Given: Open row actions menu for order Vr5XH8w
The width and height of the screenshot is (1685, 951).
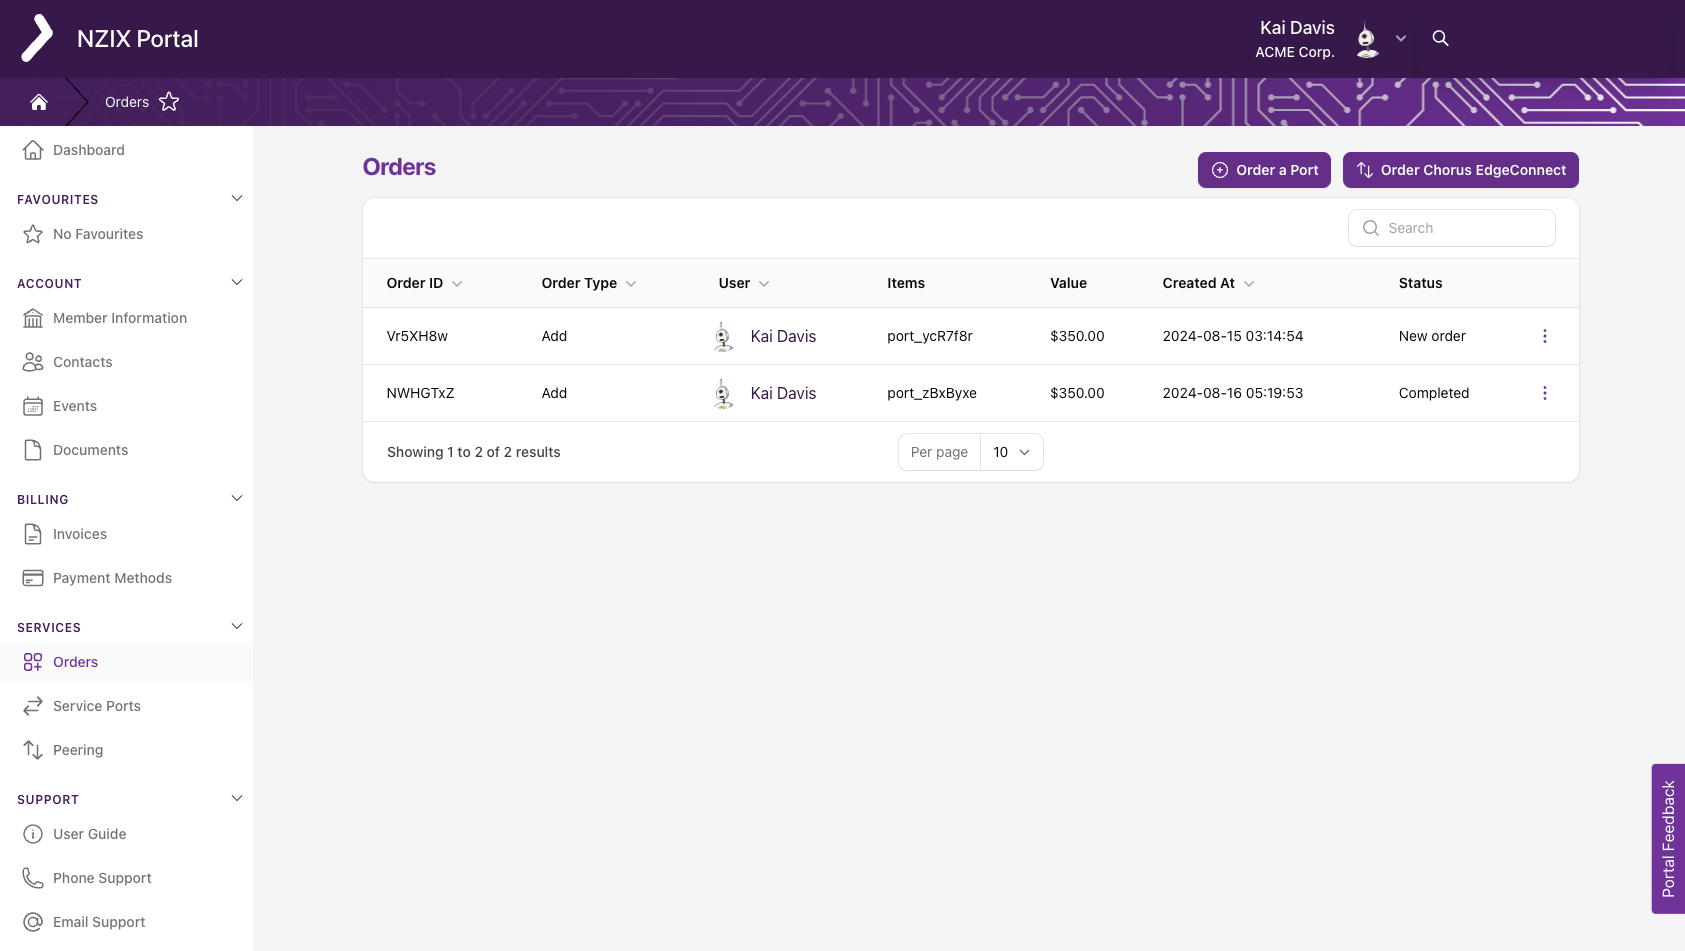Looking at the screenshot, I should pos(1544,336).
